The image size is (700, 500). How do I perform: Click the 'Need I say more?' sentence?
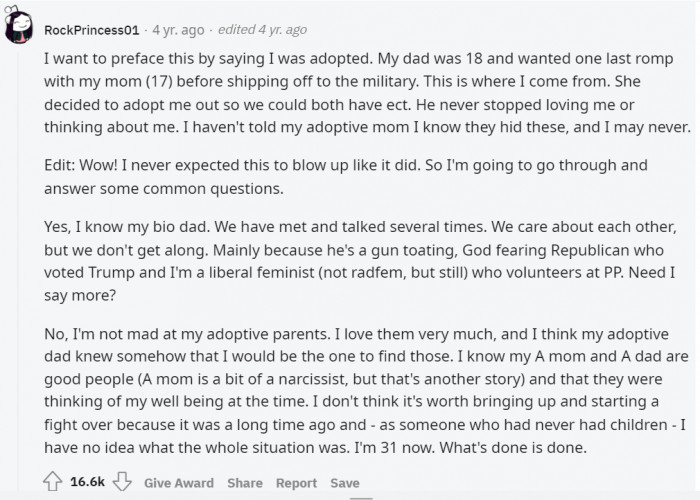click(359, 284)
